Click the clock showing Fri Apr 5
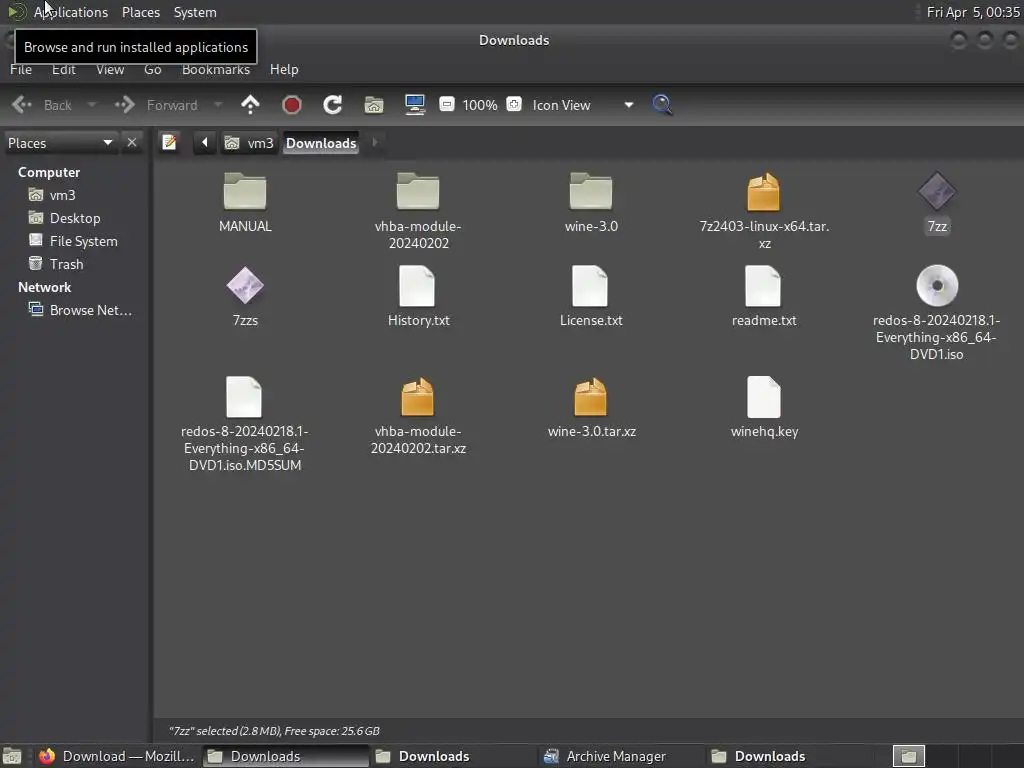Image resolution: width=1024 pixels, height=768 pixels. [x=972, y=12]
